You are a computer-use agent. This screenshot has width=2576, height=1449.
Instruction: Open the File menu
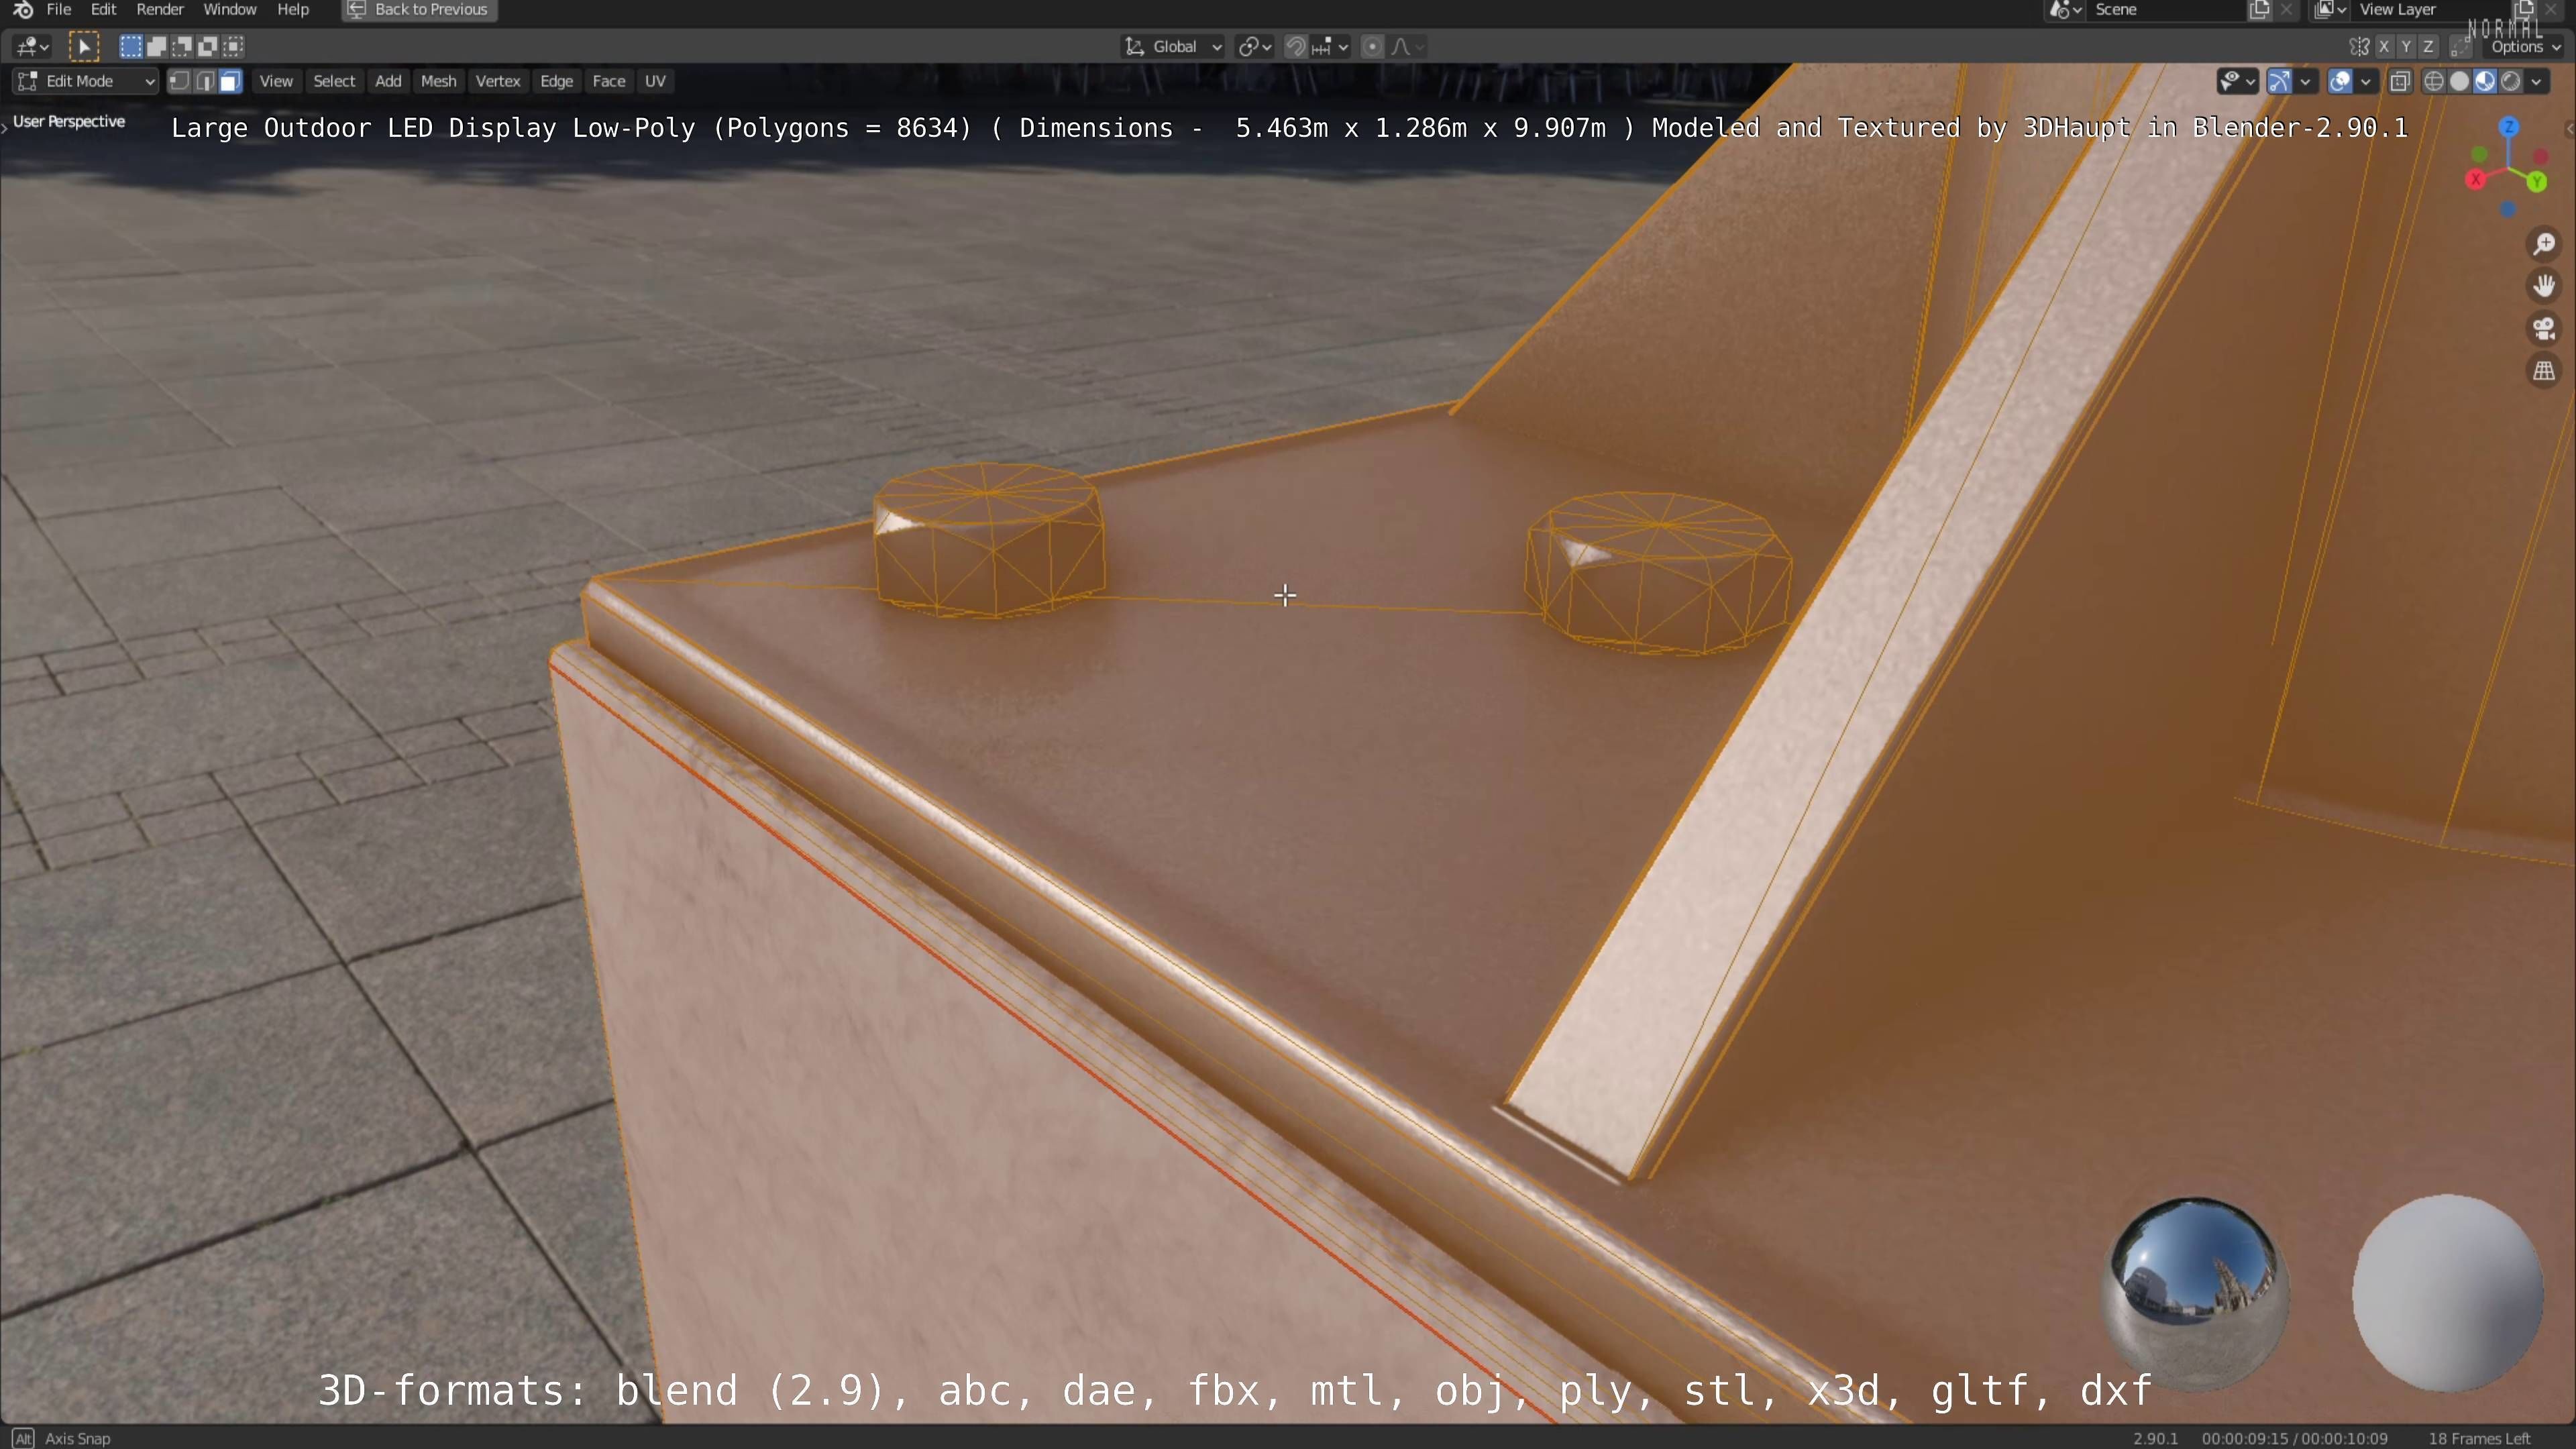click(59, 10)
